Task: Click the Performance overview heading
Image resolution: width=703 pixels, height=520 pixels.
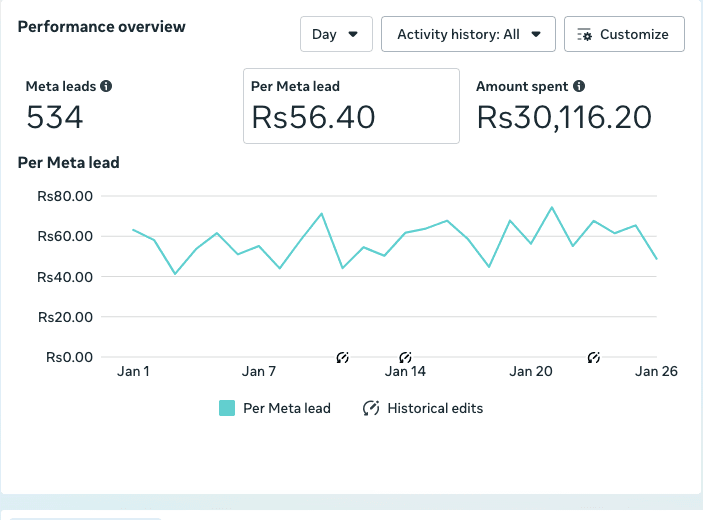Action: [x=101, y=26]
